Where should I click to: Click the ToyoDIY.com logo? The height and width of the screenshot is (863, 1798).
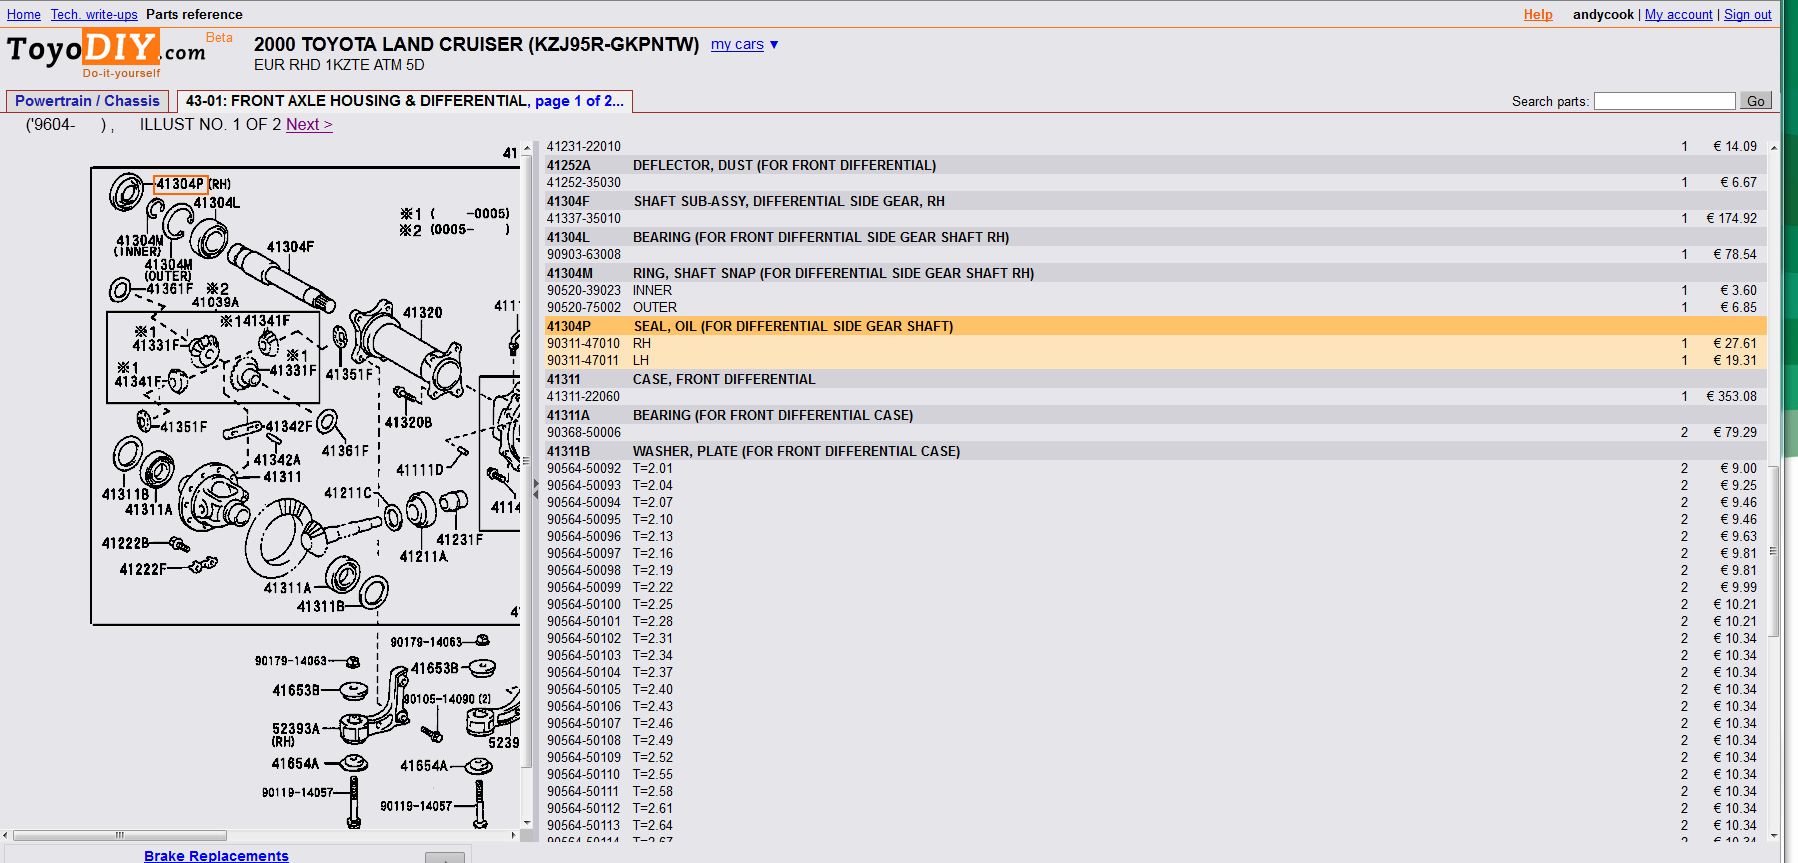click(x=107, y=50)
